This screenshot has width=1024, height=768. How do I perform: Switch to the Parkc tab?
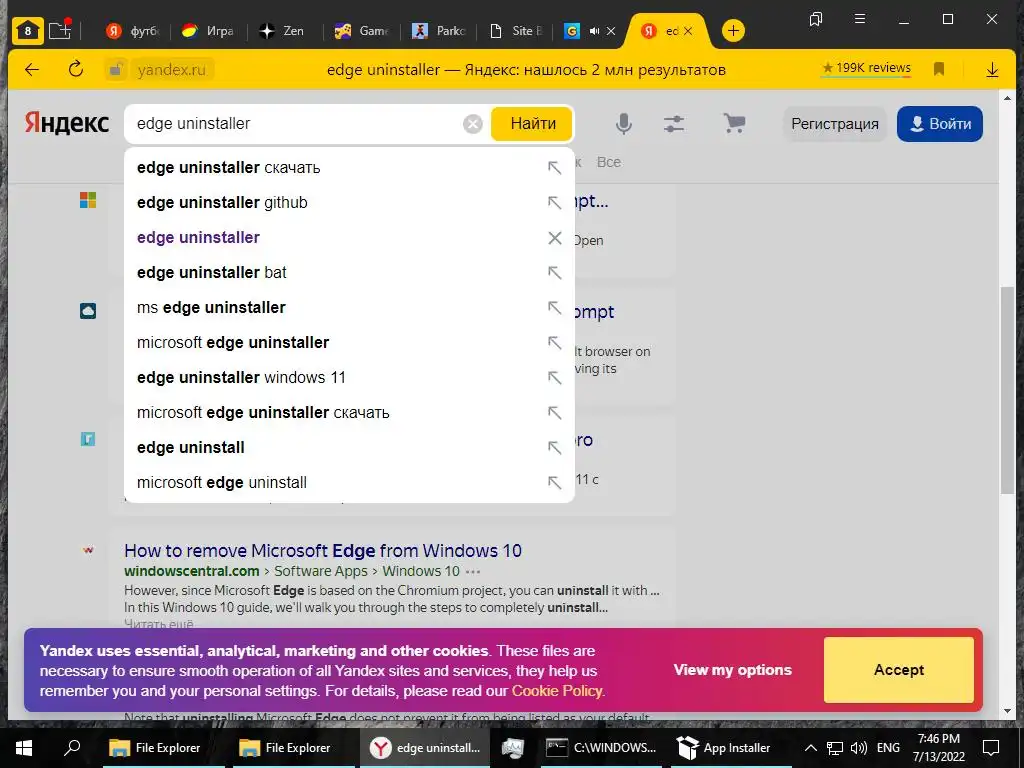pyautogui.click(x=438, y=31)
